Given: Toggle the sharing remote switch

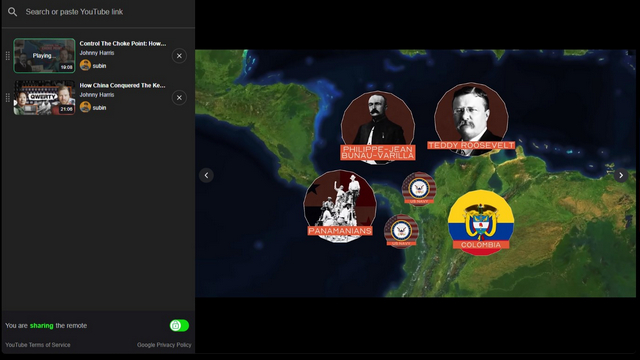Looking at the screenshot, I should (179, 325).
